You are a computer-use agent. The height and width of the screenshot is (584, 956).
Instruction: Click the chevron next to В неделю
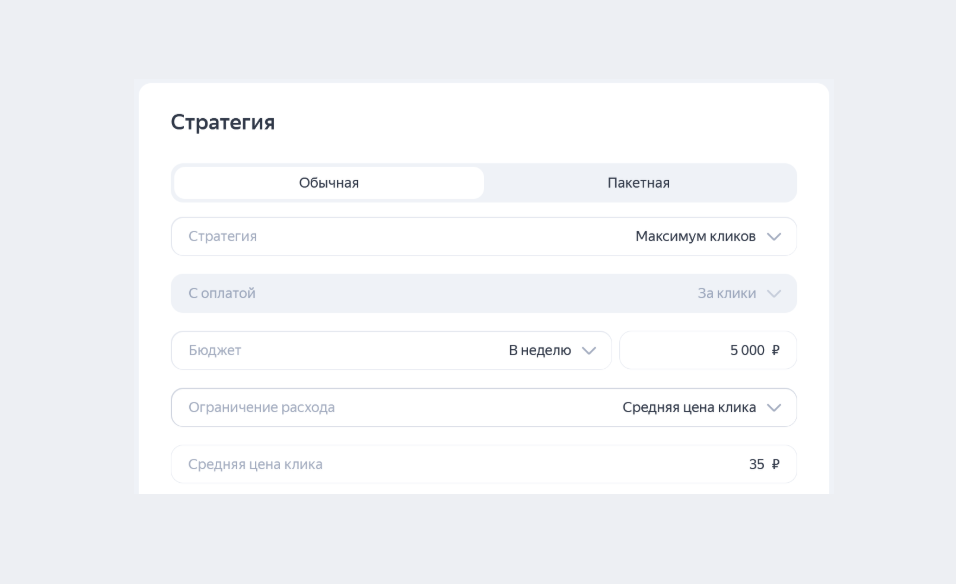pos(590,350)
